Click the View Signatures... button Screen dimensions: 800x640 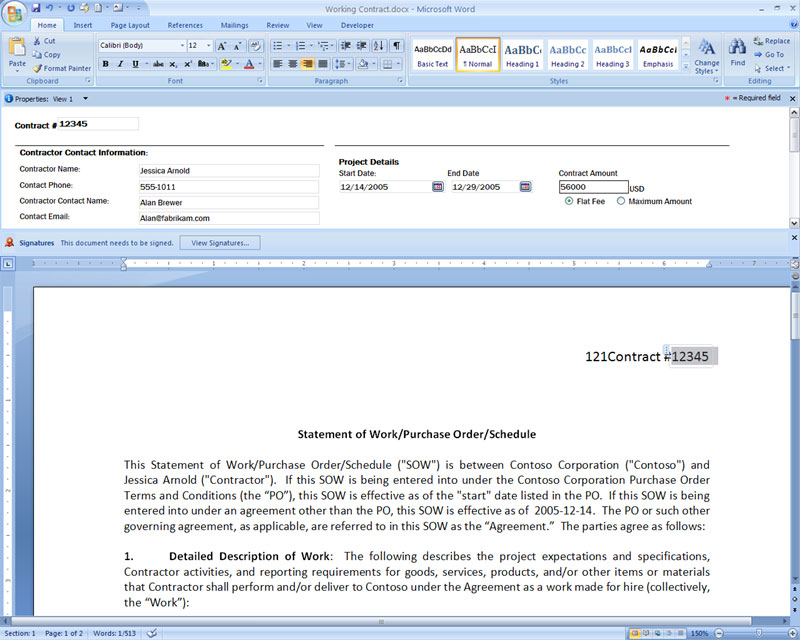(220, 243)
